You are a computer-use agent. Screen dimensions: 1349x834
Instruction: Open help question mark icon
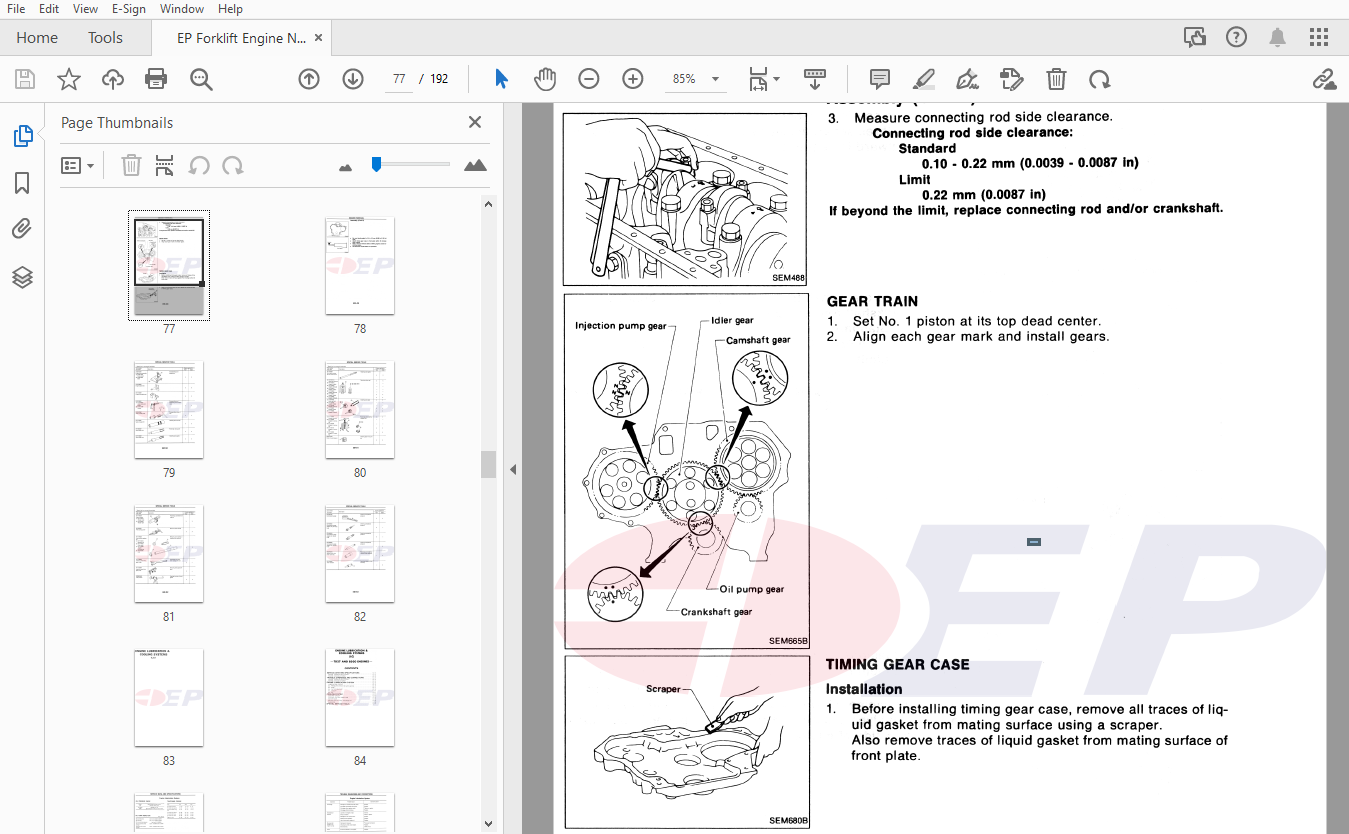[x=1236, y=38]
